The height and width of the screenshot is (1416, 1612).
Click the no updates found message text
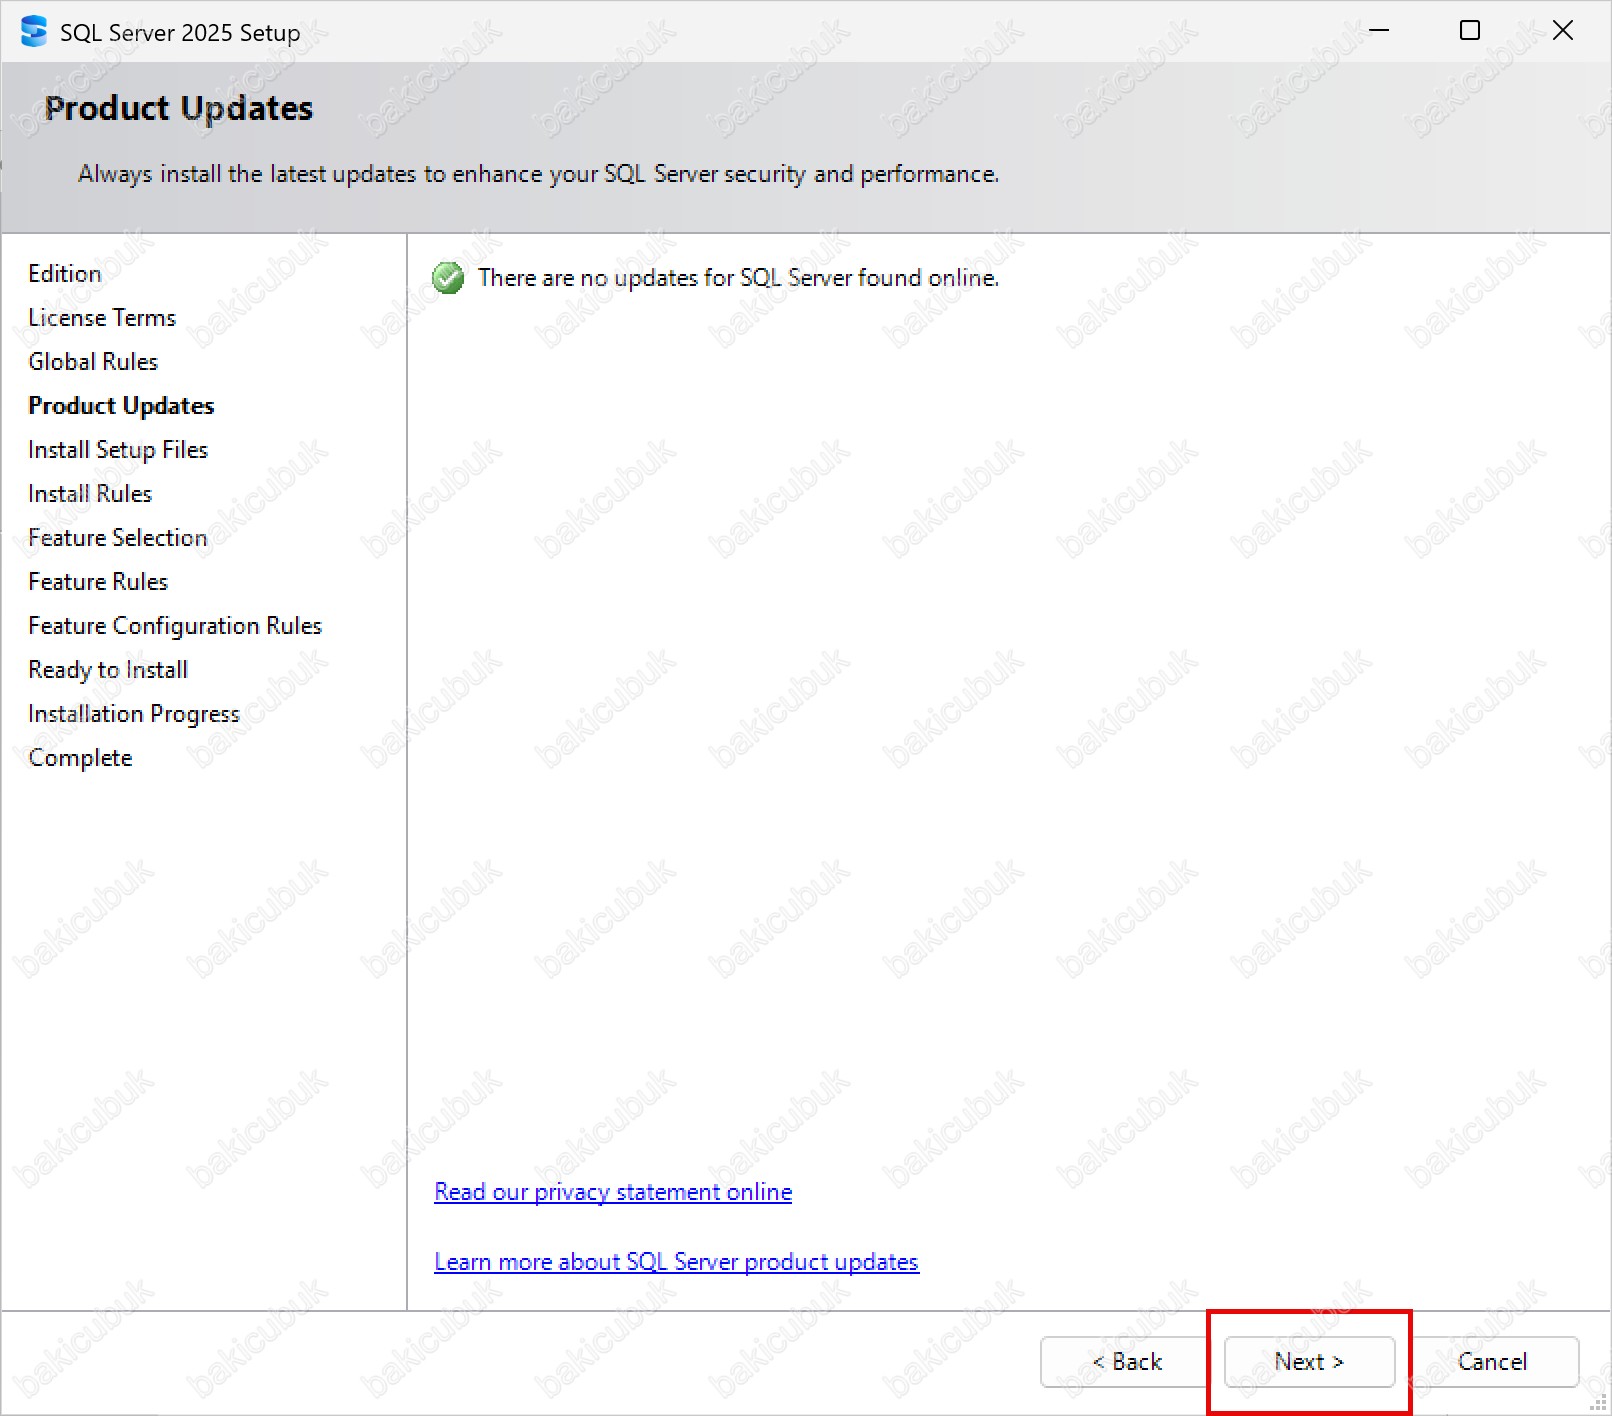tap(739, 278)
